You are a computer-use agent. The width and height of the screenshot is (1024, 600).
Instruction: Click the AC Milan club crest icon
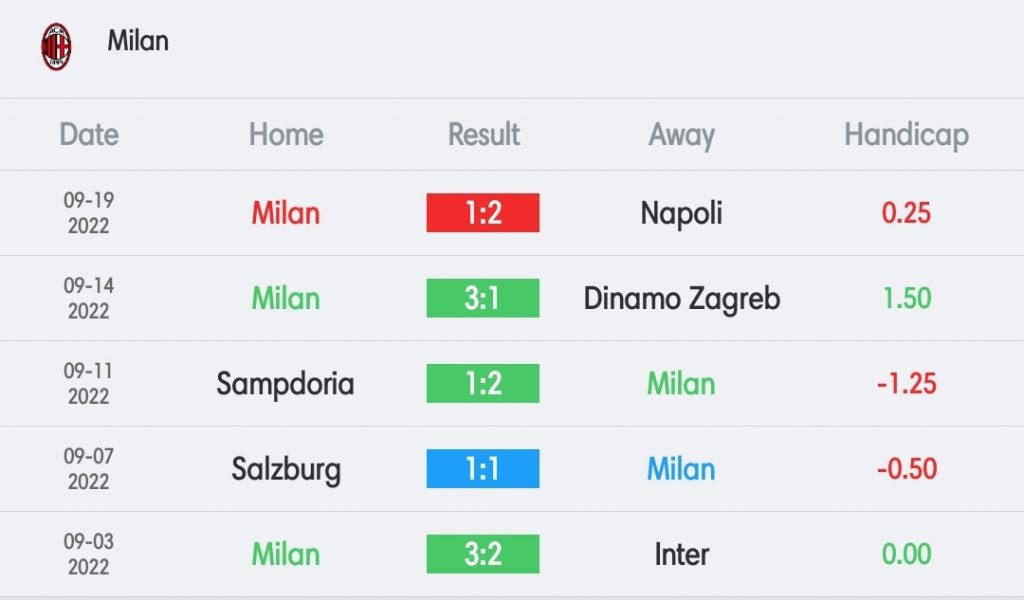[56, 46]
